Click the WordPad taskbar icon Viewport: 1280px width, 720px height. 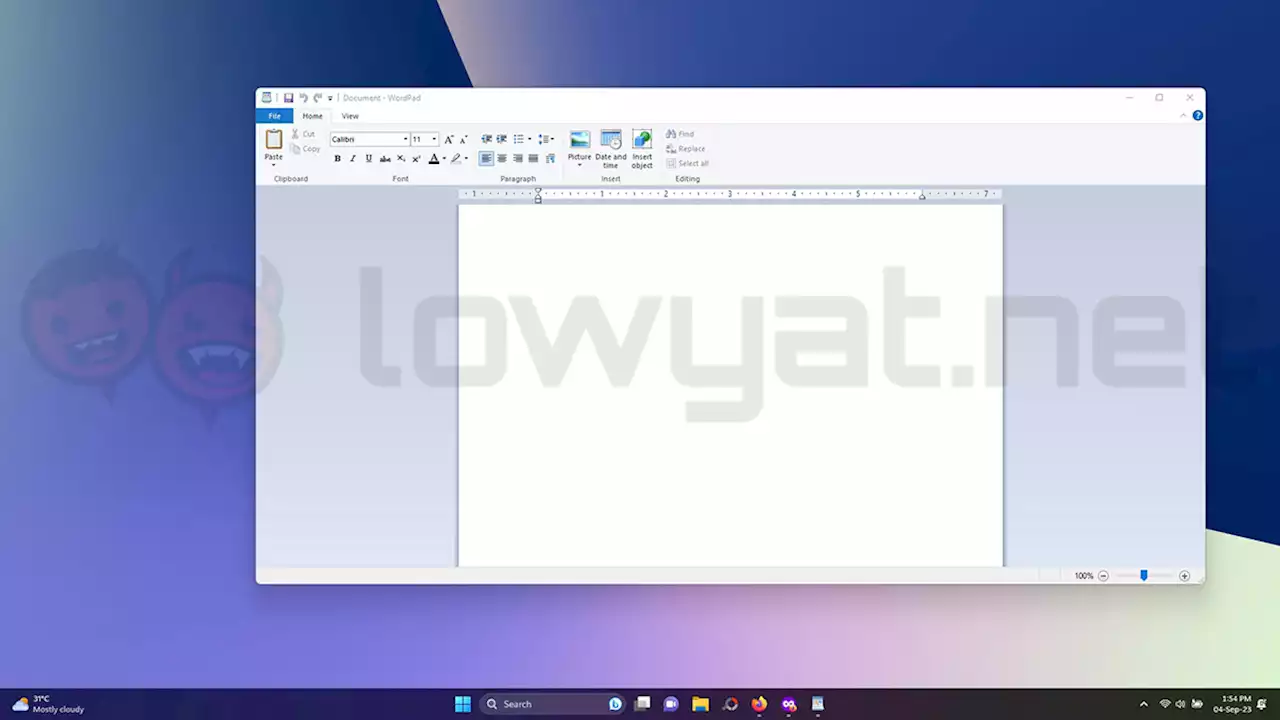[818, 704]
